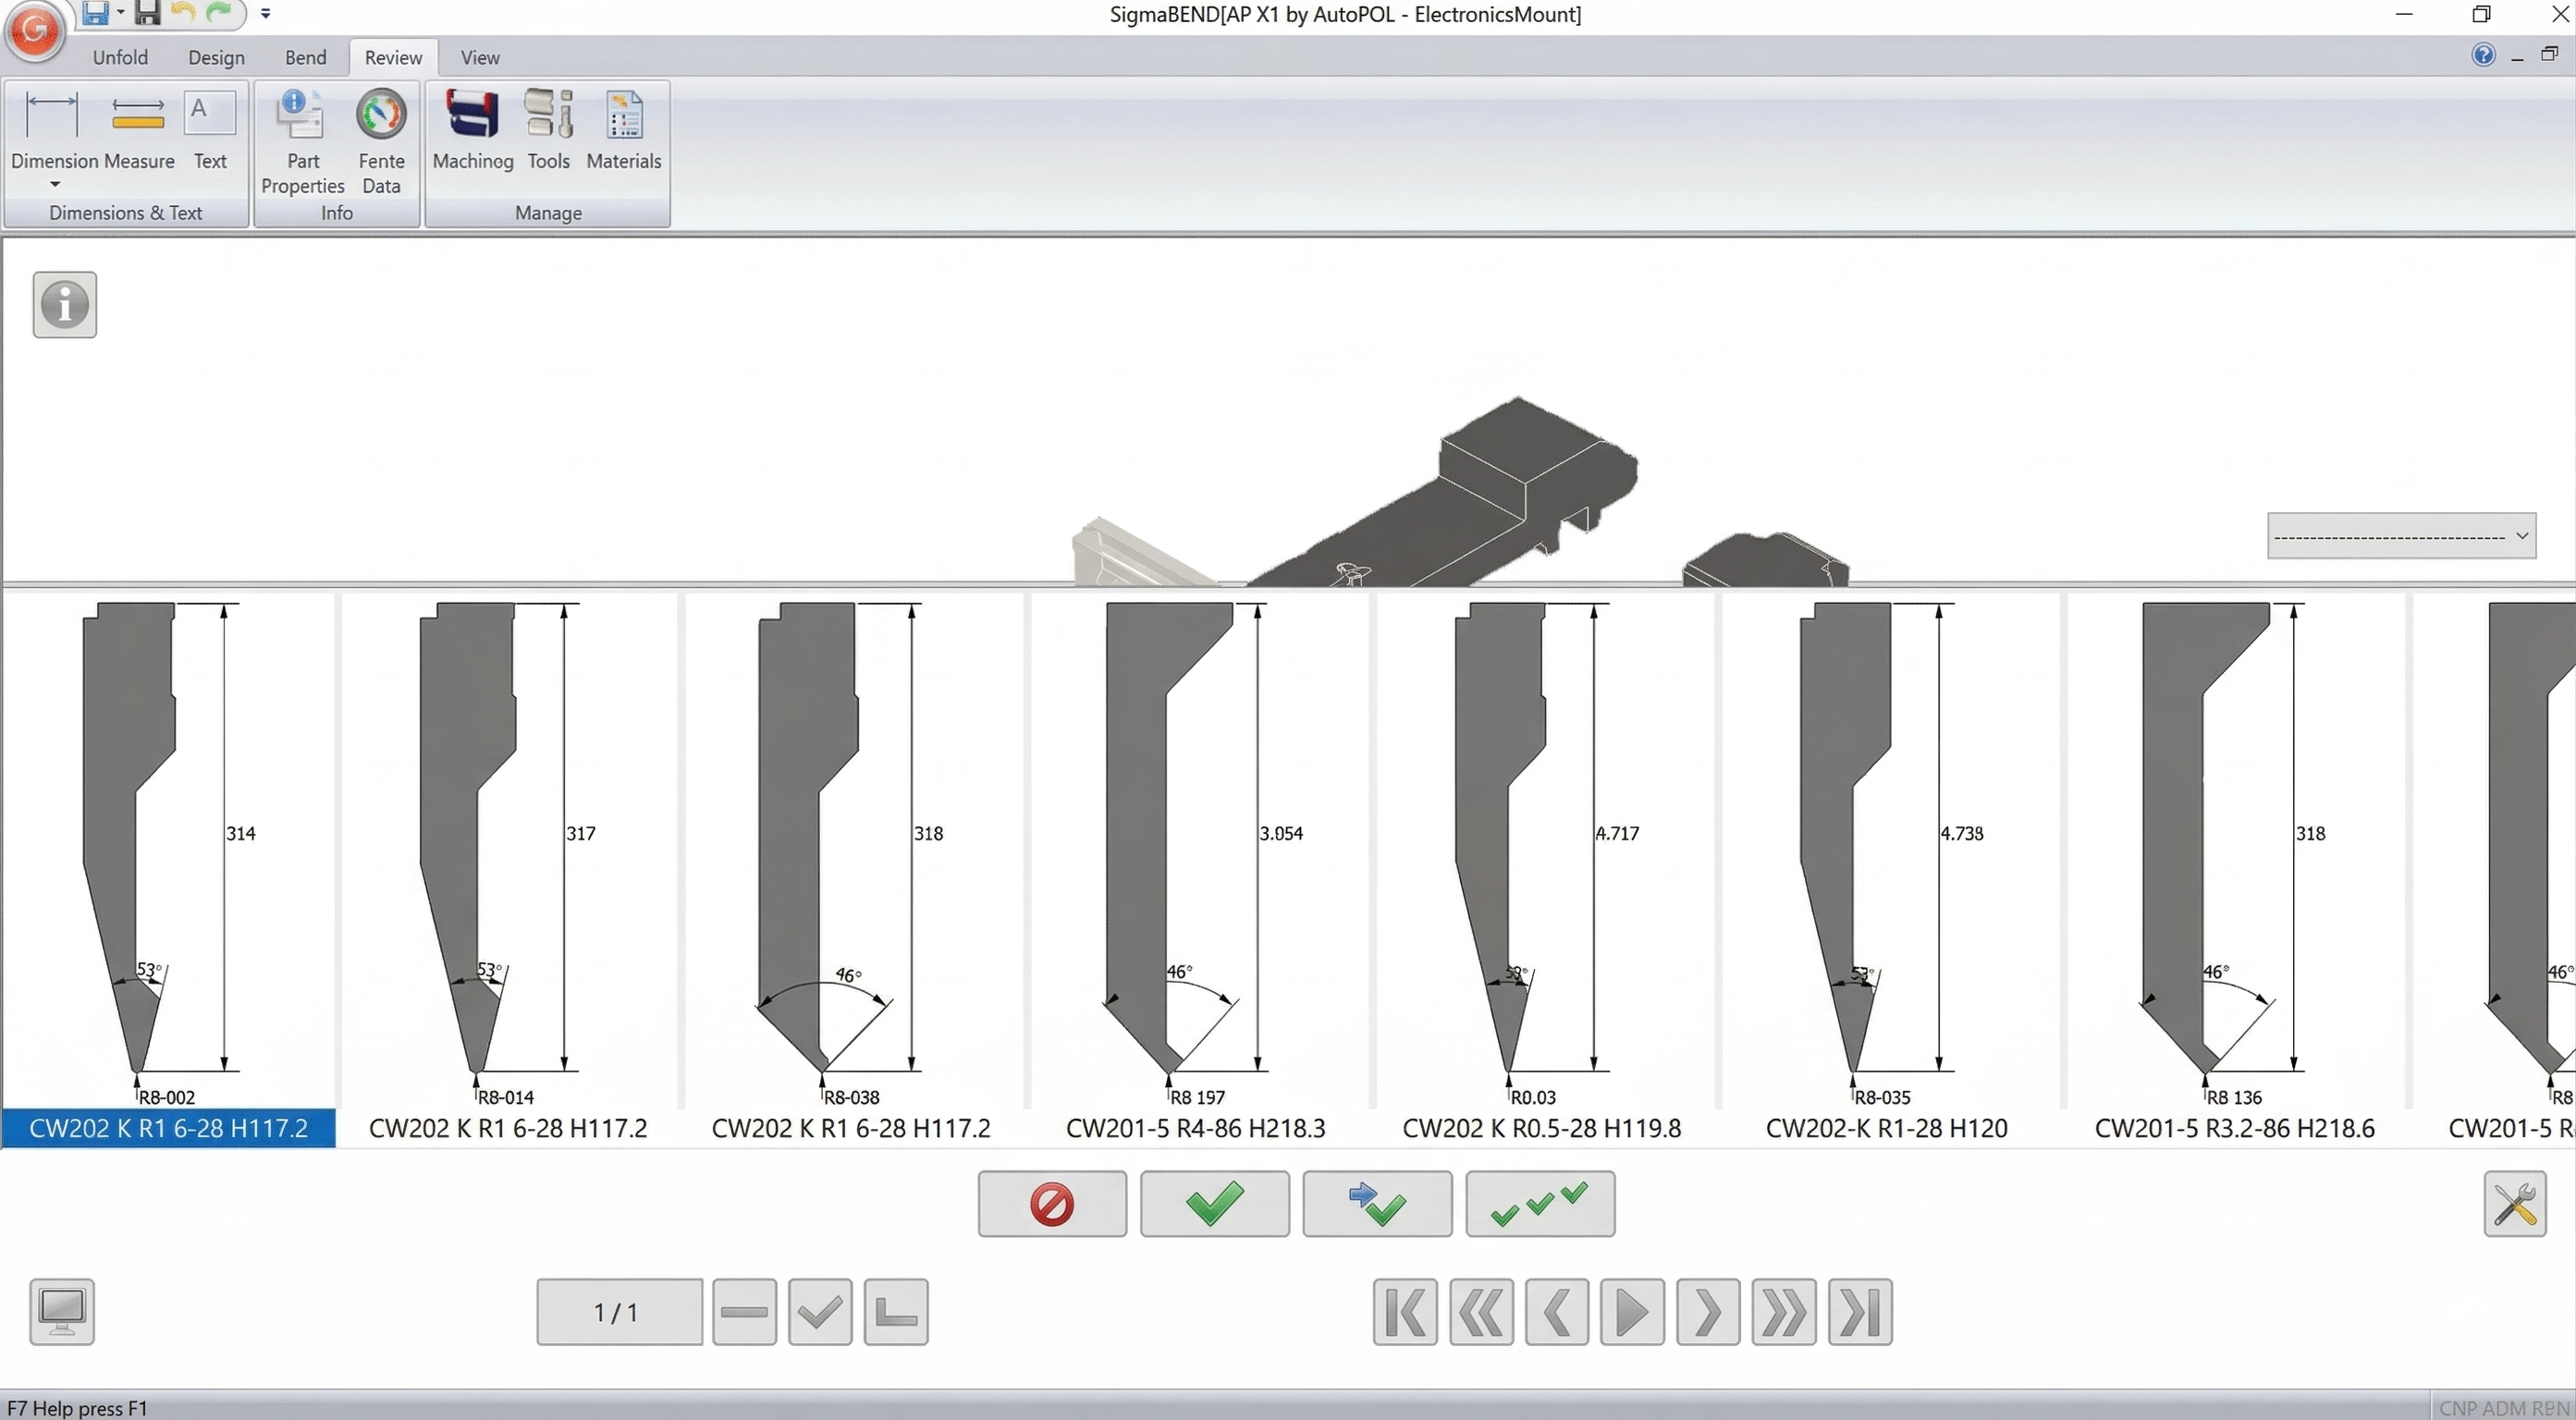Click the SigmaBEND application orb button
The image size is (2576, 1420).
pyautogui.click(x=35, y=30)
